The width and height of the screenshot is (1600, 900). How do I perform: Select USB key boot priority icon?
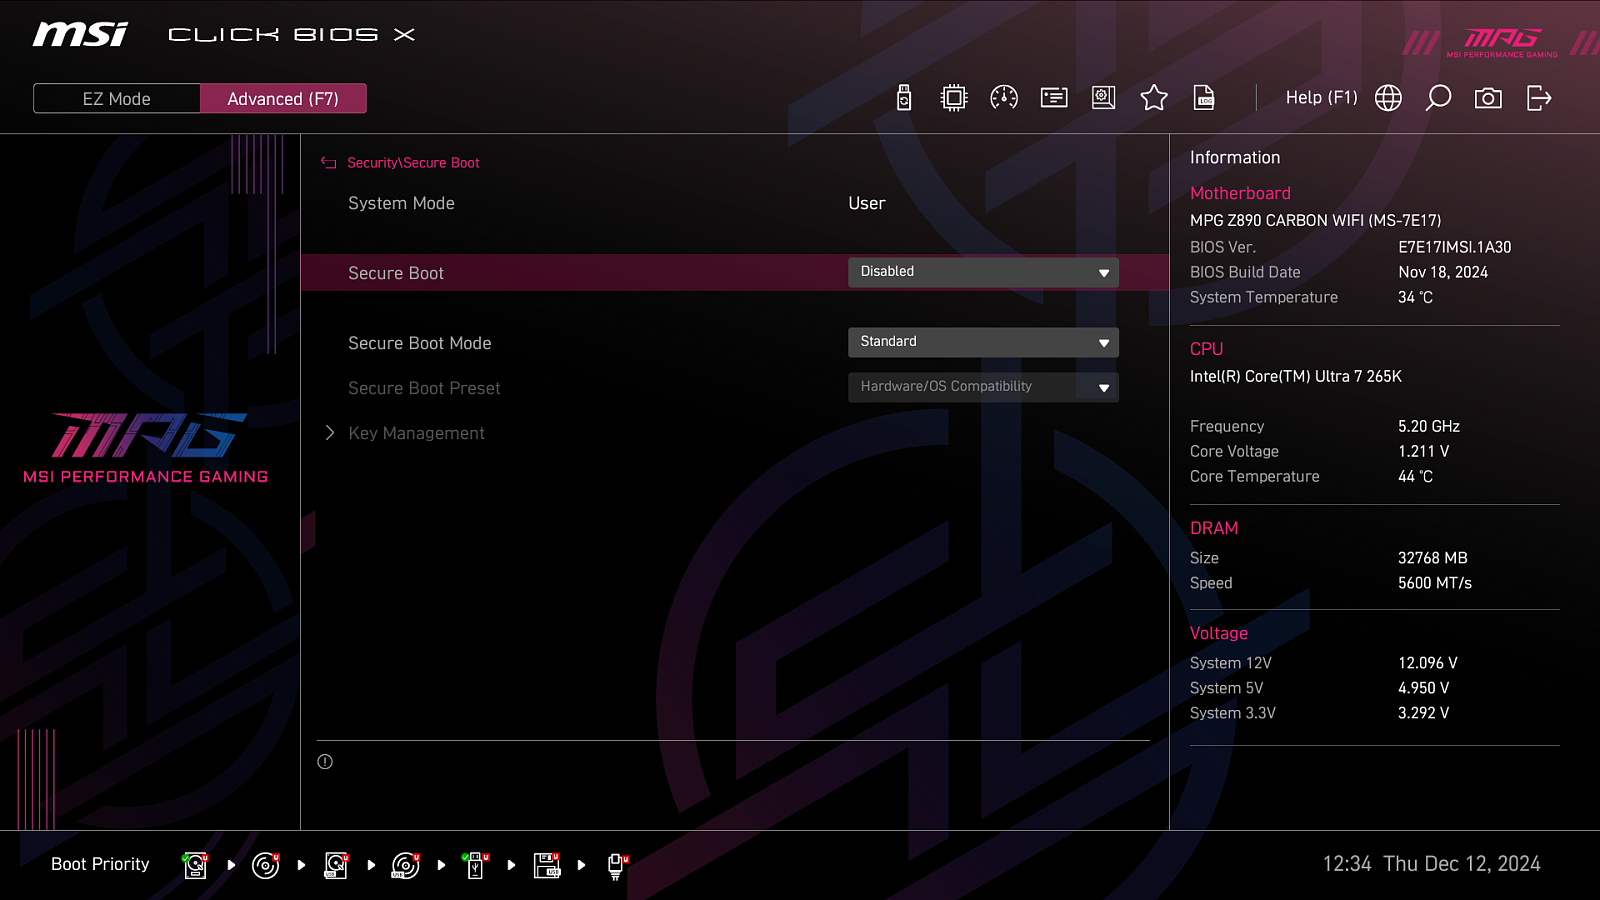[x=476, y=865]
